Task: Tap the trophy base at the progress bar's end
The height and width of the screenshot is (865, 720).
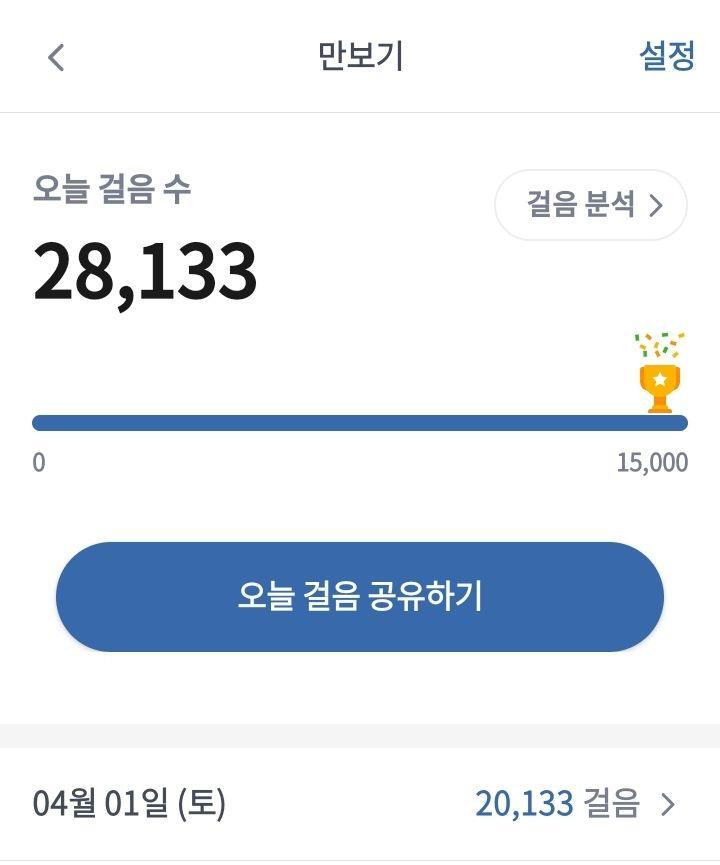Action: pyautogui.click(x=660, y=408)
